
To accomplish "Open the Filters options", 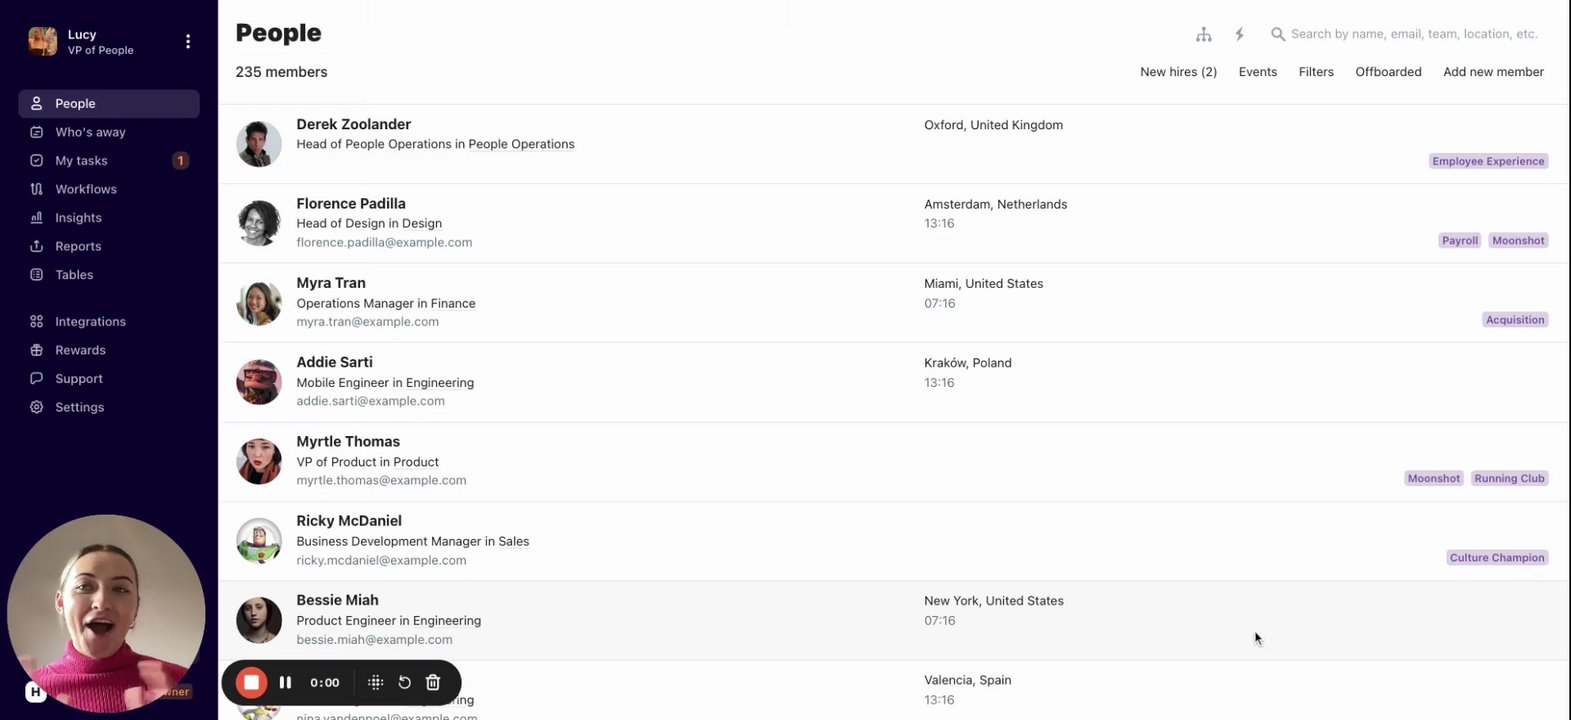I will (1316, 72).
